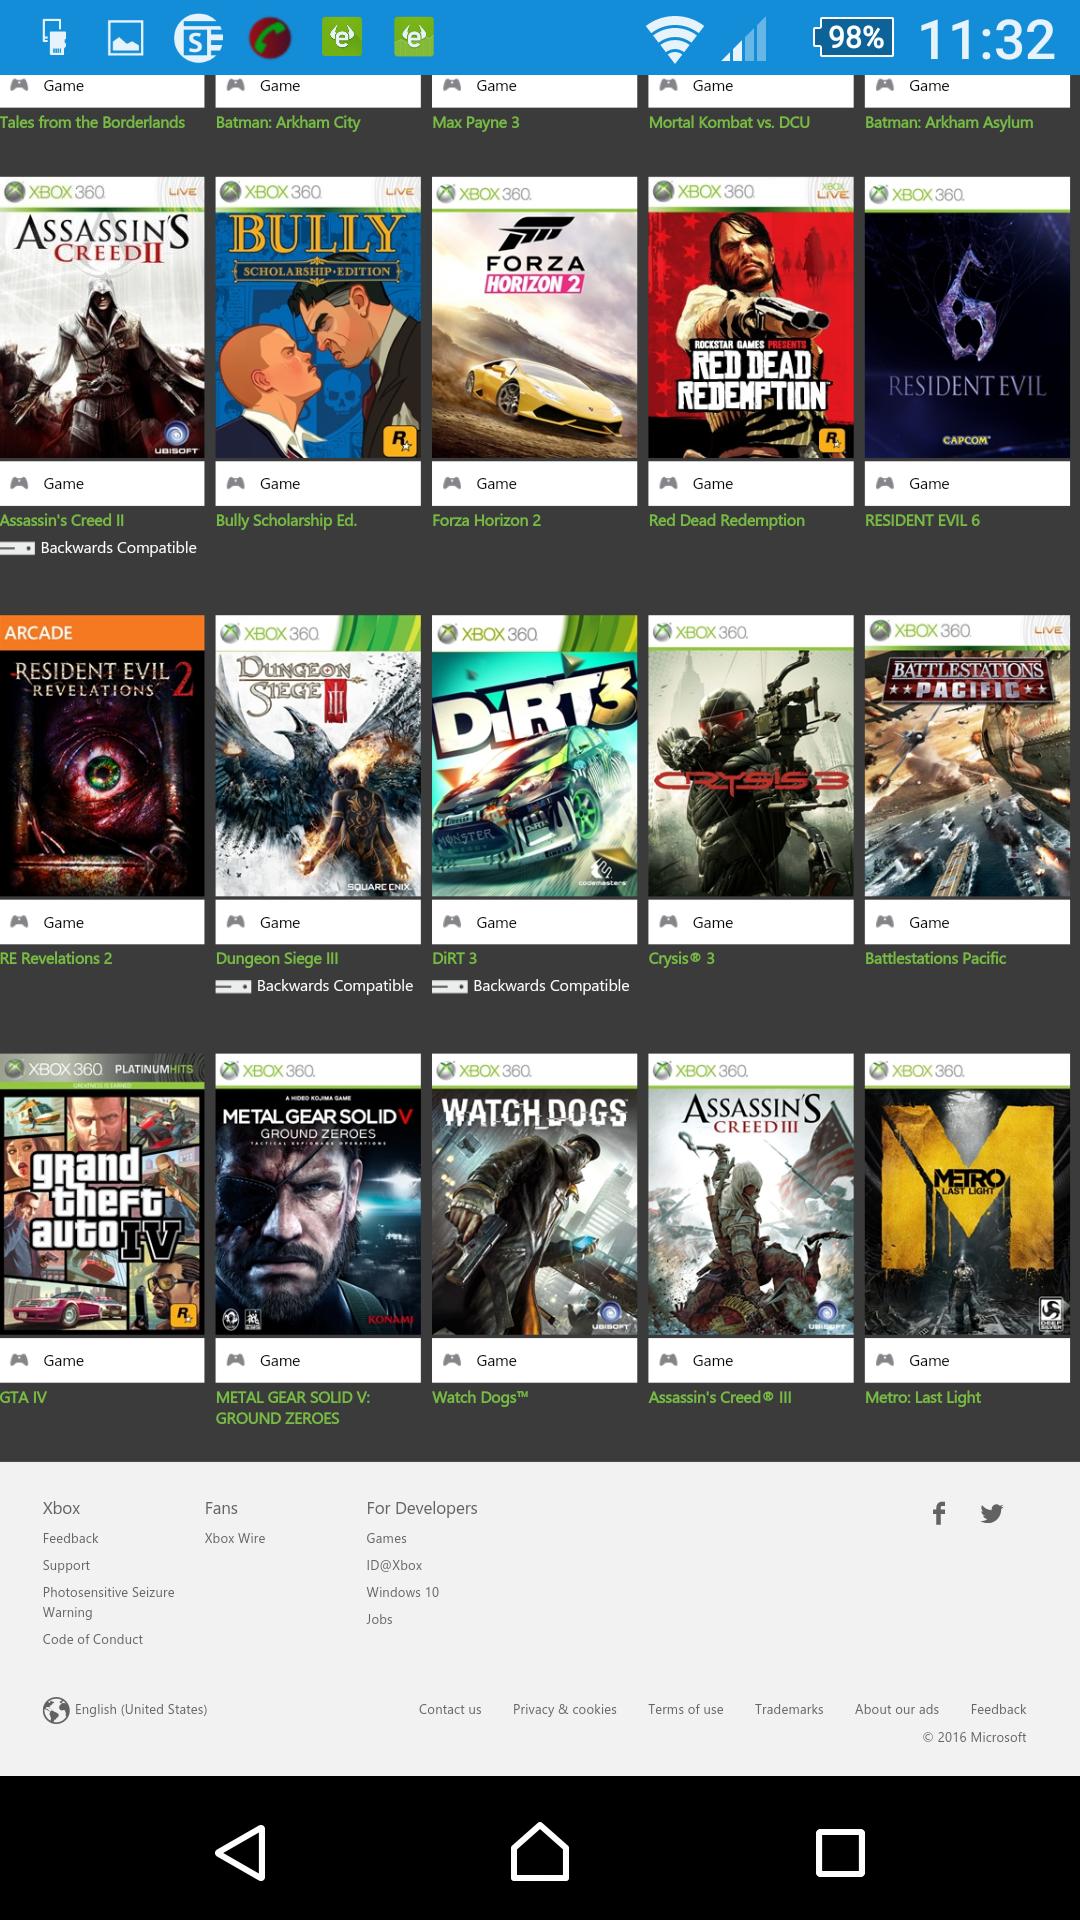The width and height of the screenshot is (1080, 1920).
Task: Tap the globe icon beside English (United States)
Action: click(56, 1710)
